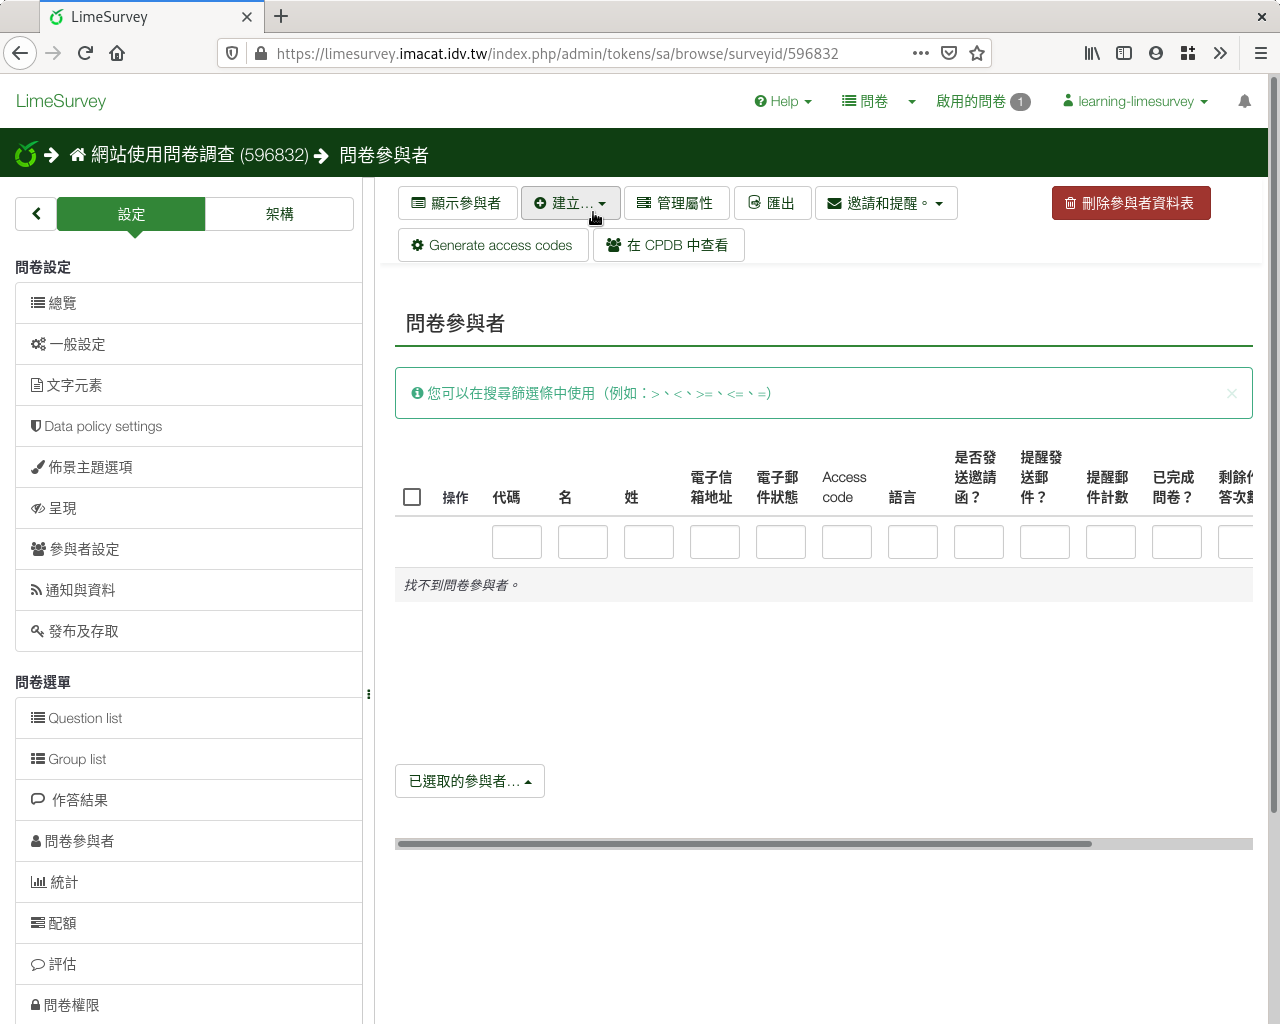
Task: Open 參與者設定 menu item
Action: point(189,549)
